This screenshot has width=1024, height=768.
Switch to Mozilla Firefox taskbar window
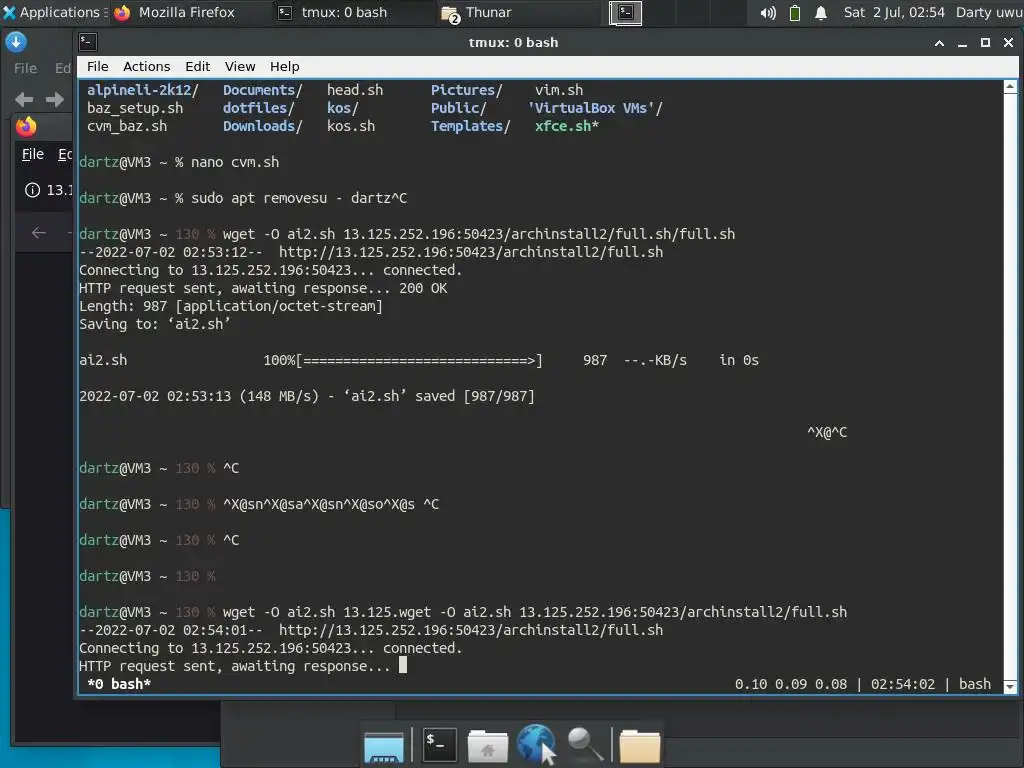176,12
